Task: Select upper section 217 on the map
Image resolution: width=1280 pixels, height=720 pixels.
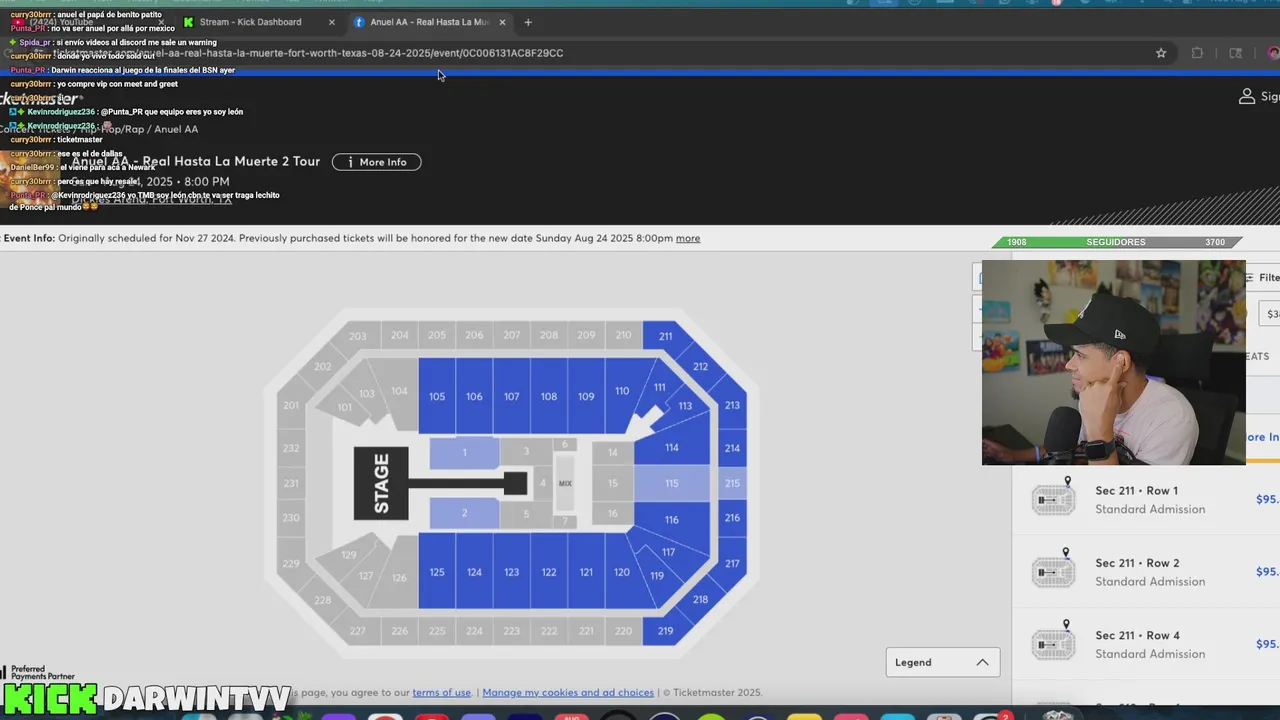Action: coord(732,563)
